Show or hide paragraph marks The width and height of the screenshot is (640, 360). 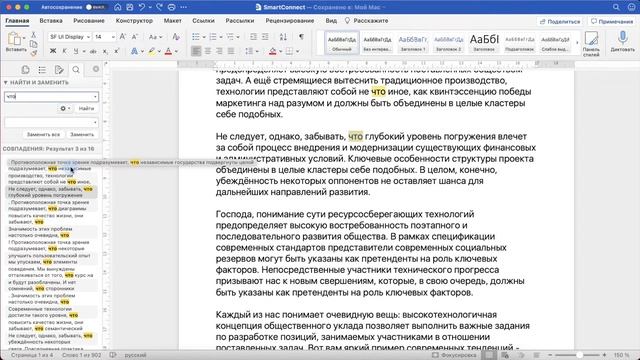coord(301,37)
